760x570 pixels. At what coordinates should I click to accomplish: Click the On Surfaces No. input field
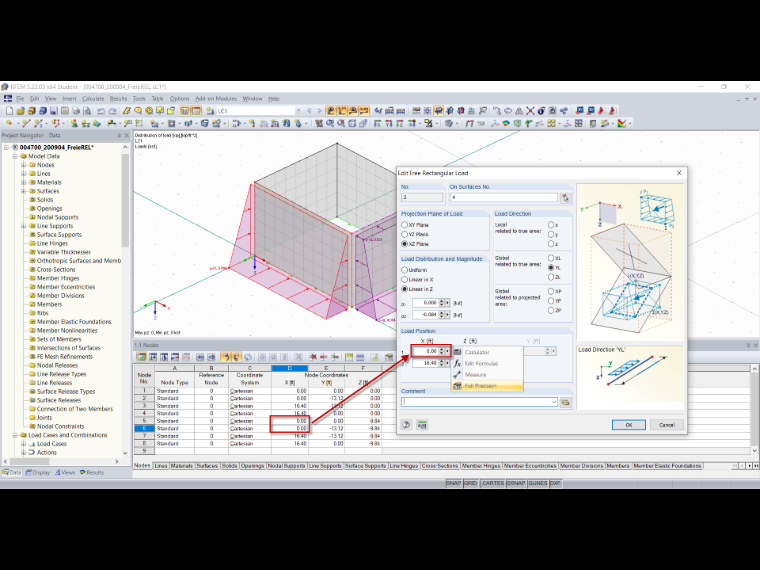(x=504, y=198)
